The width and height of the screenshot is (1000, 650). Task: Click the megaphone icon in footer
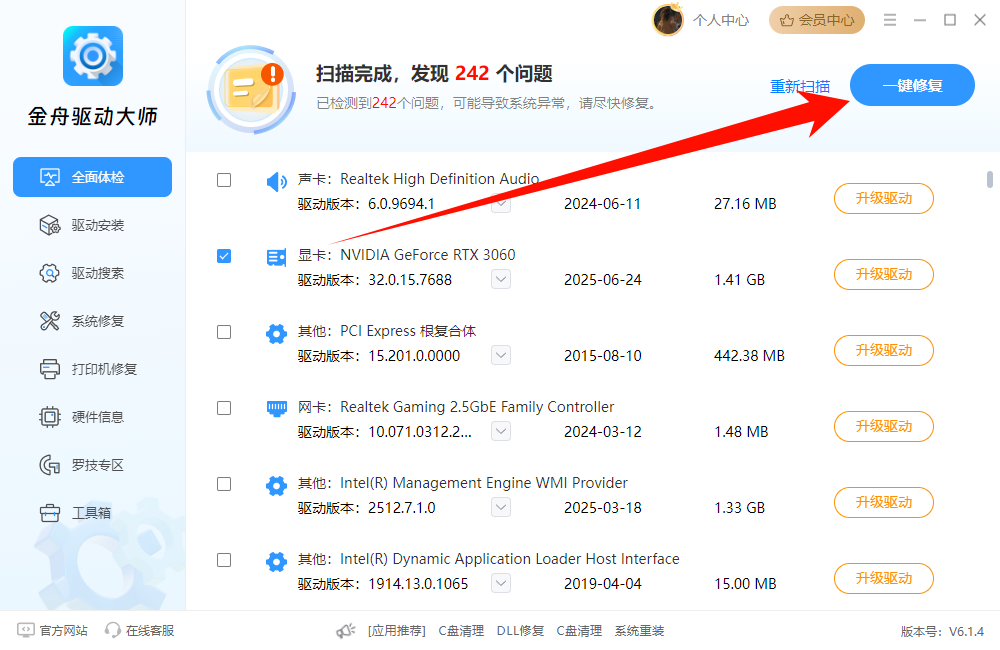click(346, 631)
